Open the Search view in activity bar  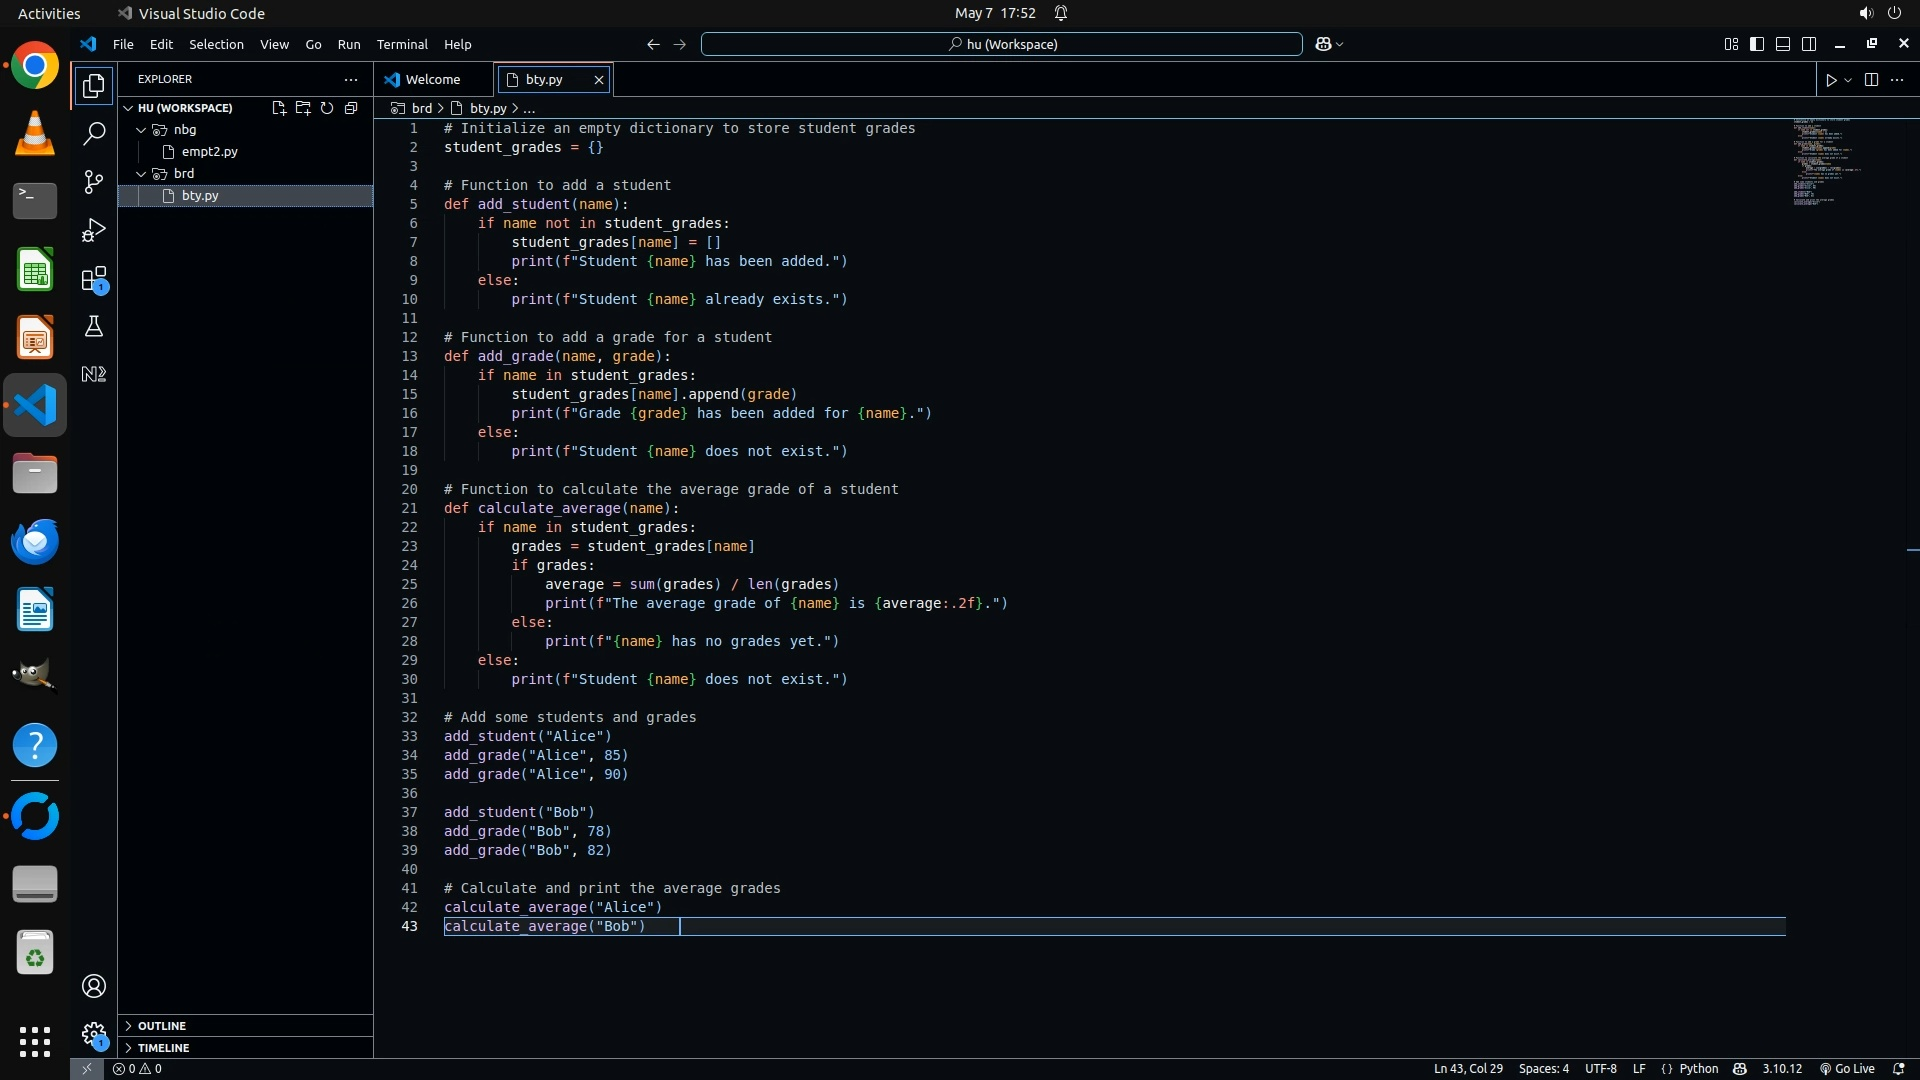click(x=93, y=133)
